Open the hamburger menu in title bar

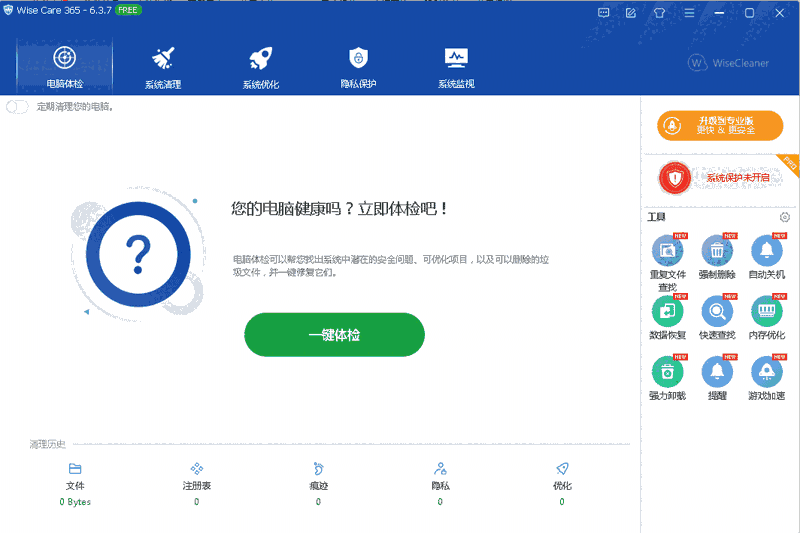coord(689,13)
